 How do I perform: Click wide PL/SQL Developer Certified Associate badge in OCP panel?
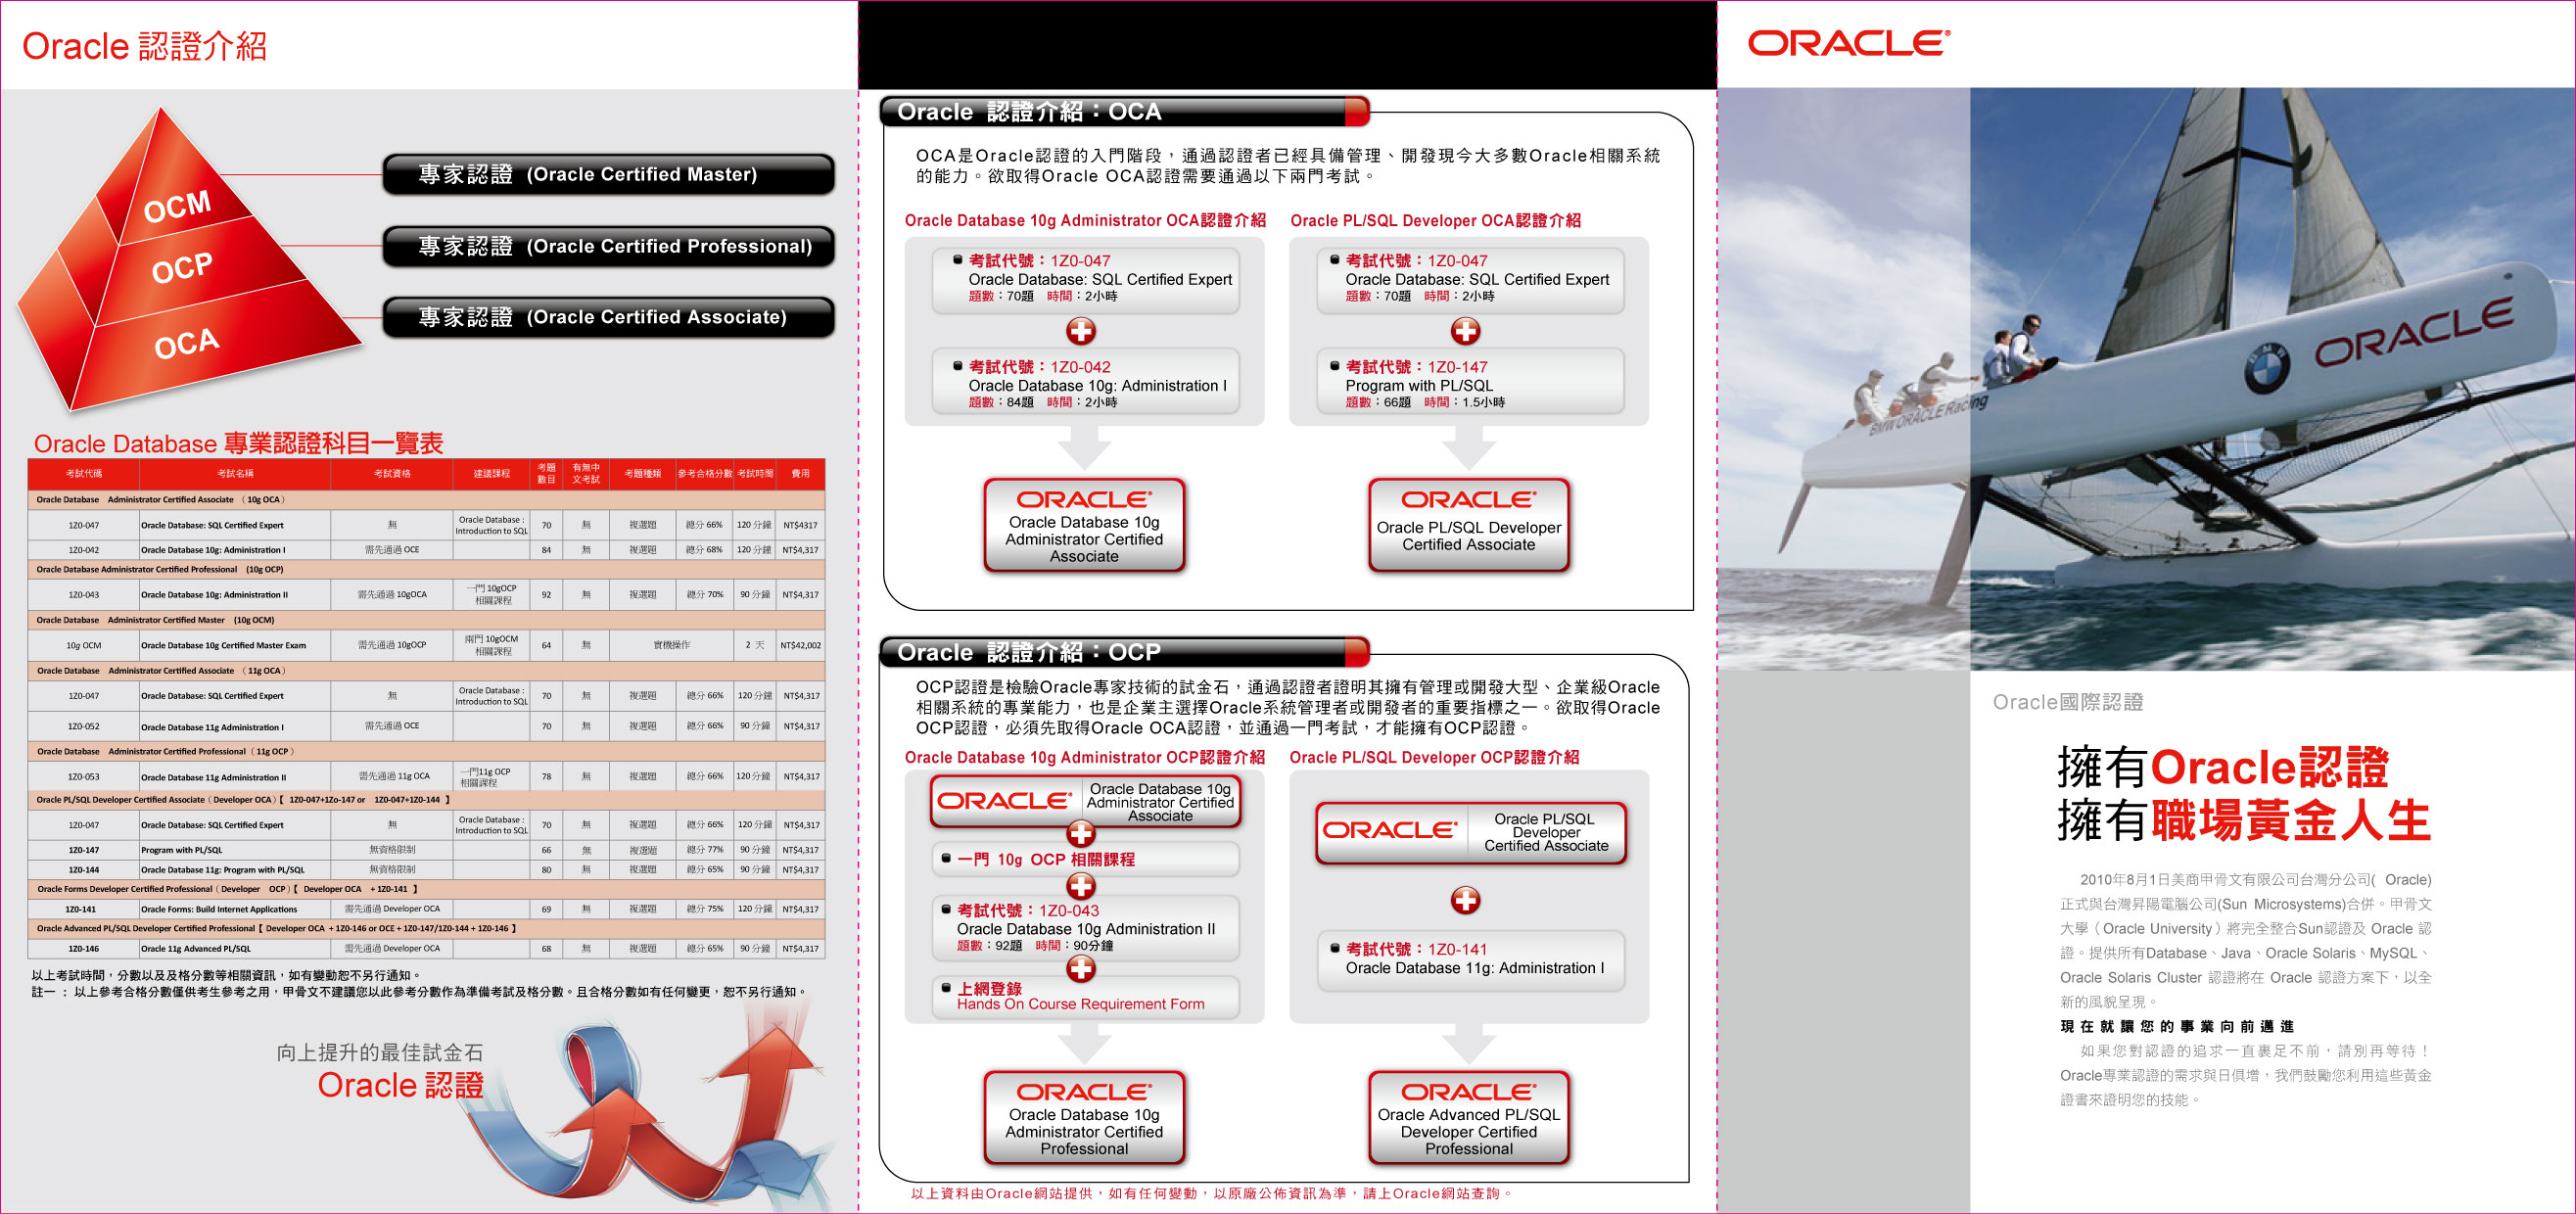coord(1471,832)
